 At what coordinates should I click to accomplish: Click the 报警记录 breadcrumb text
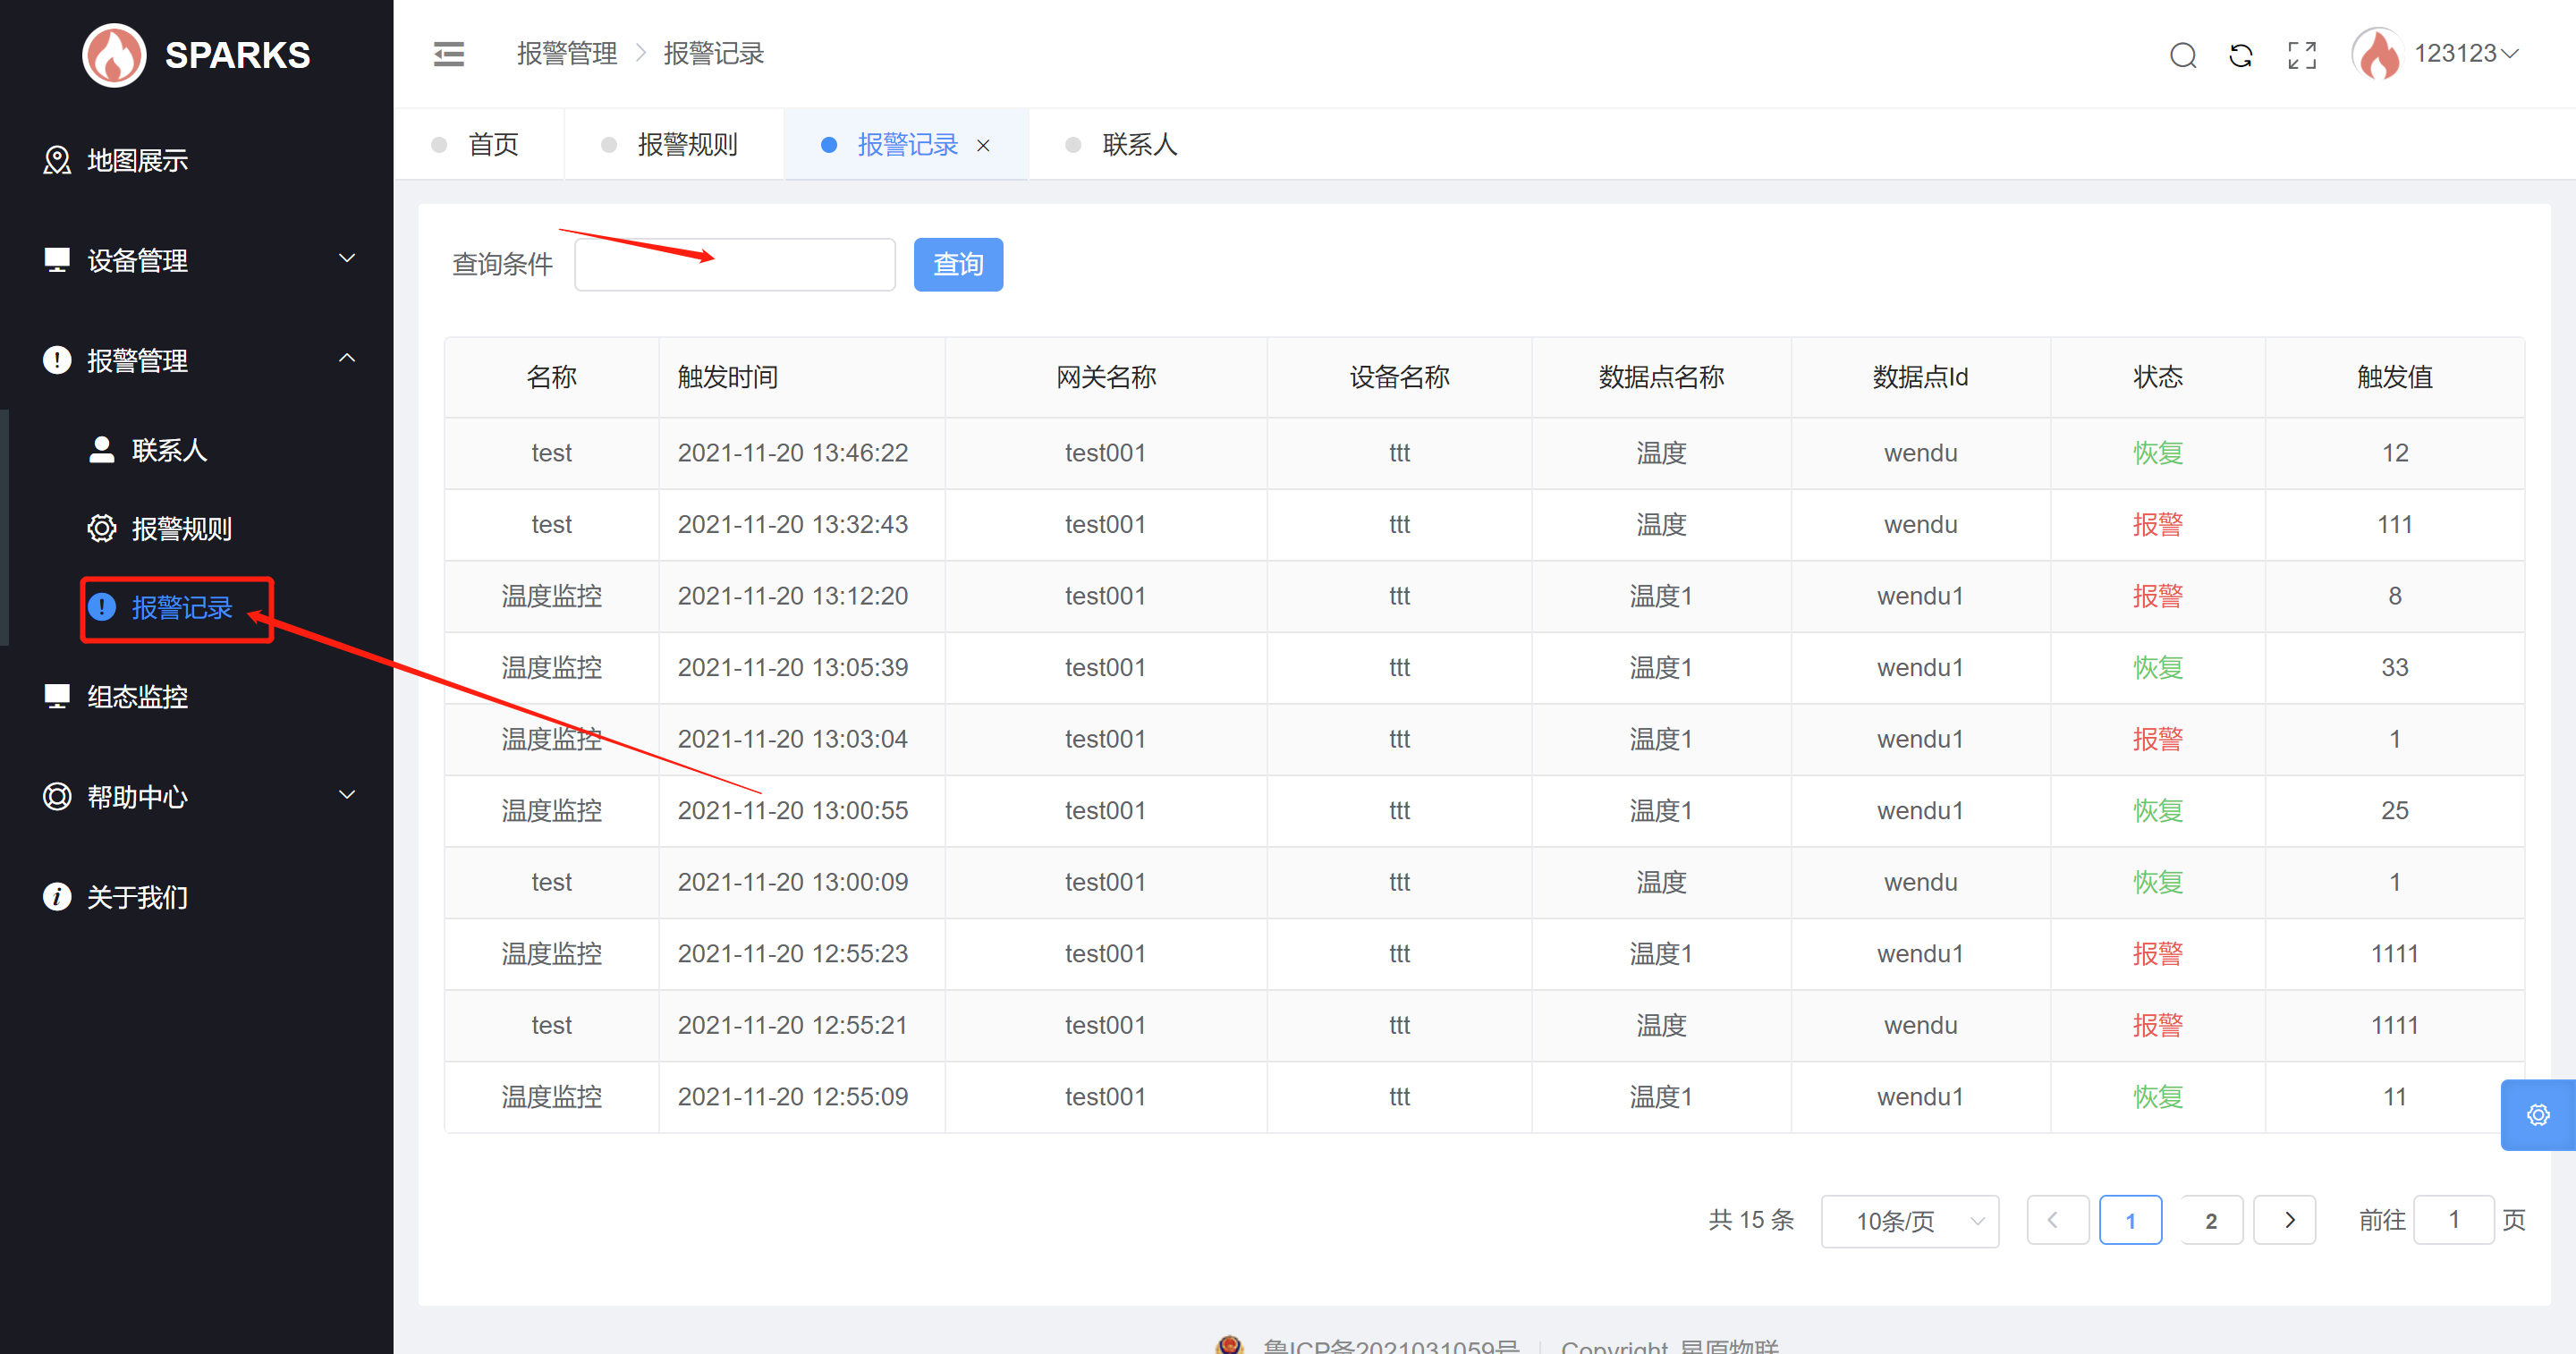coord(714,54)
